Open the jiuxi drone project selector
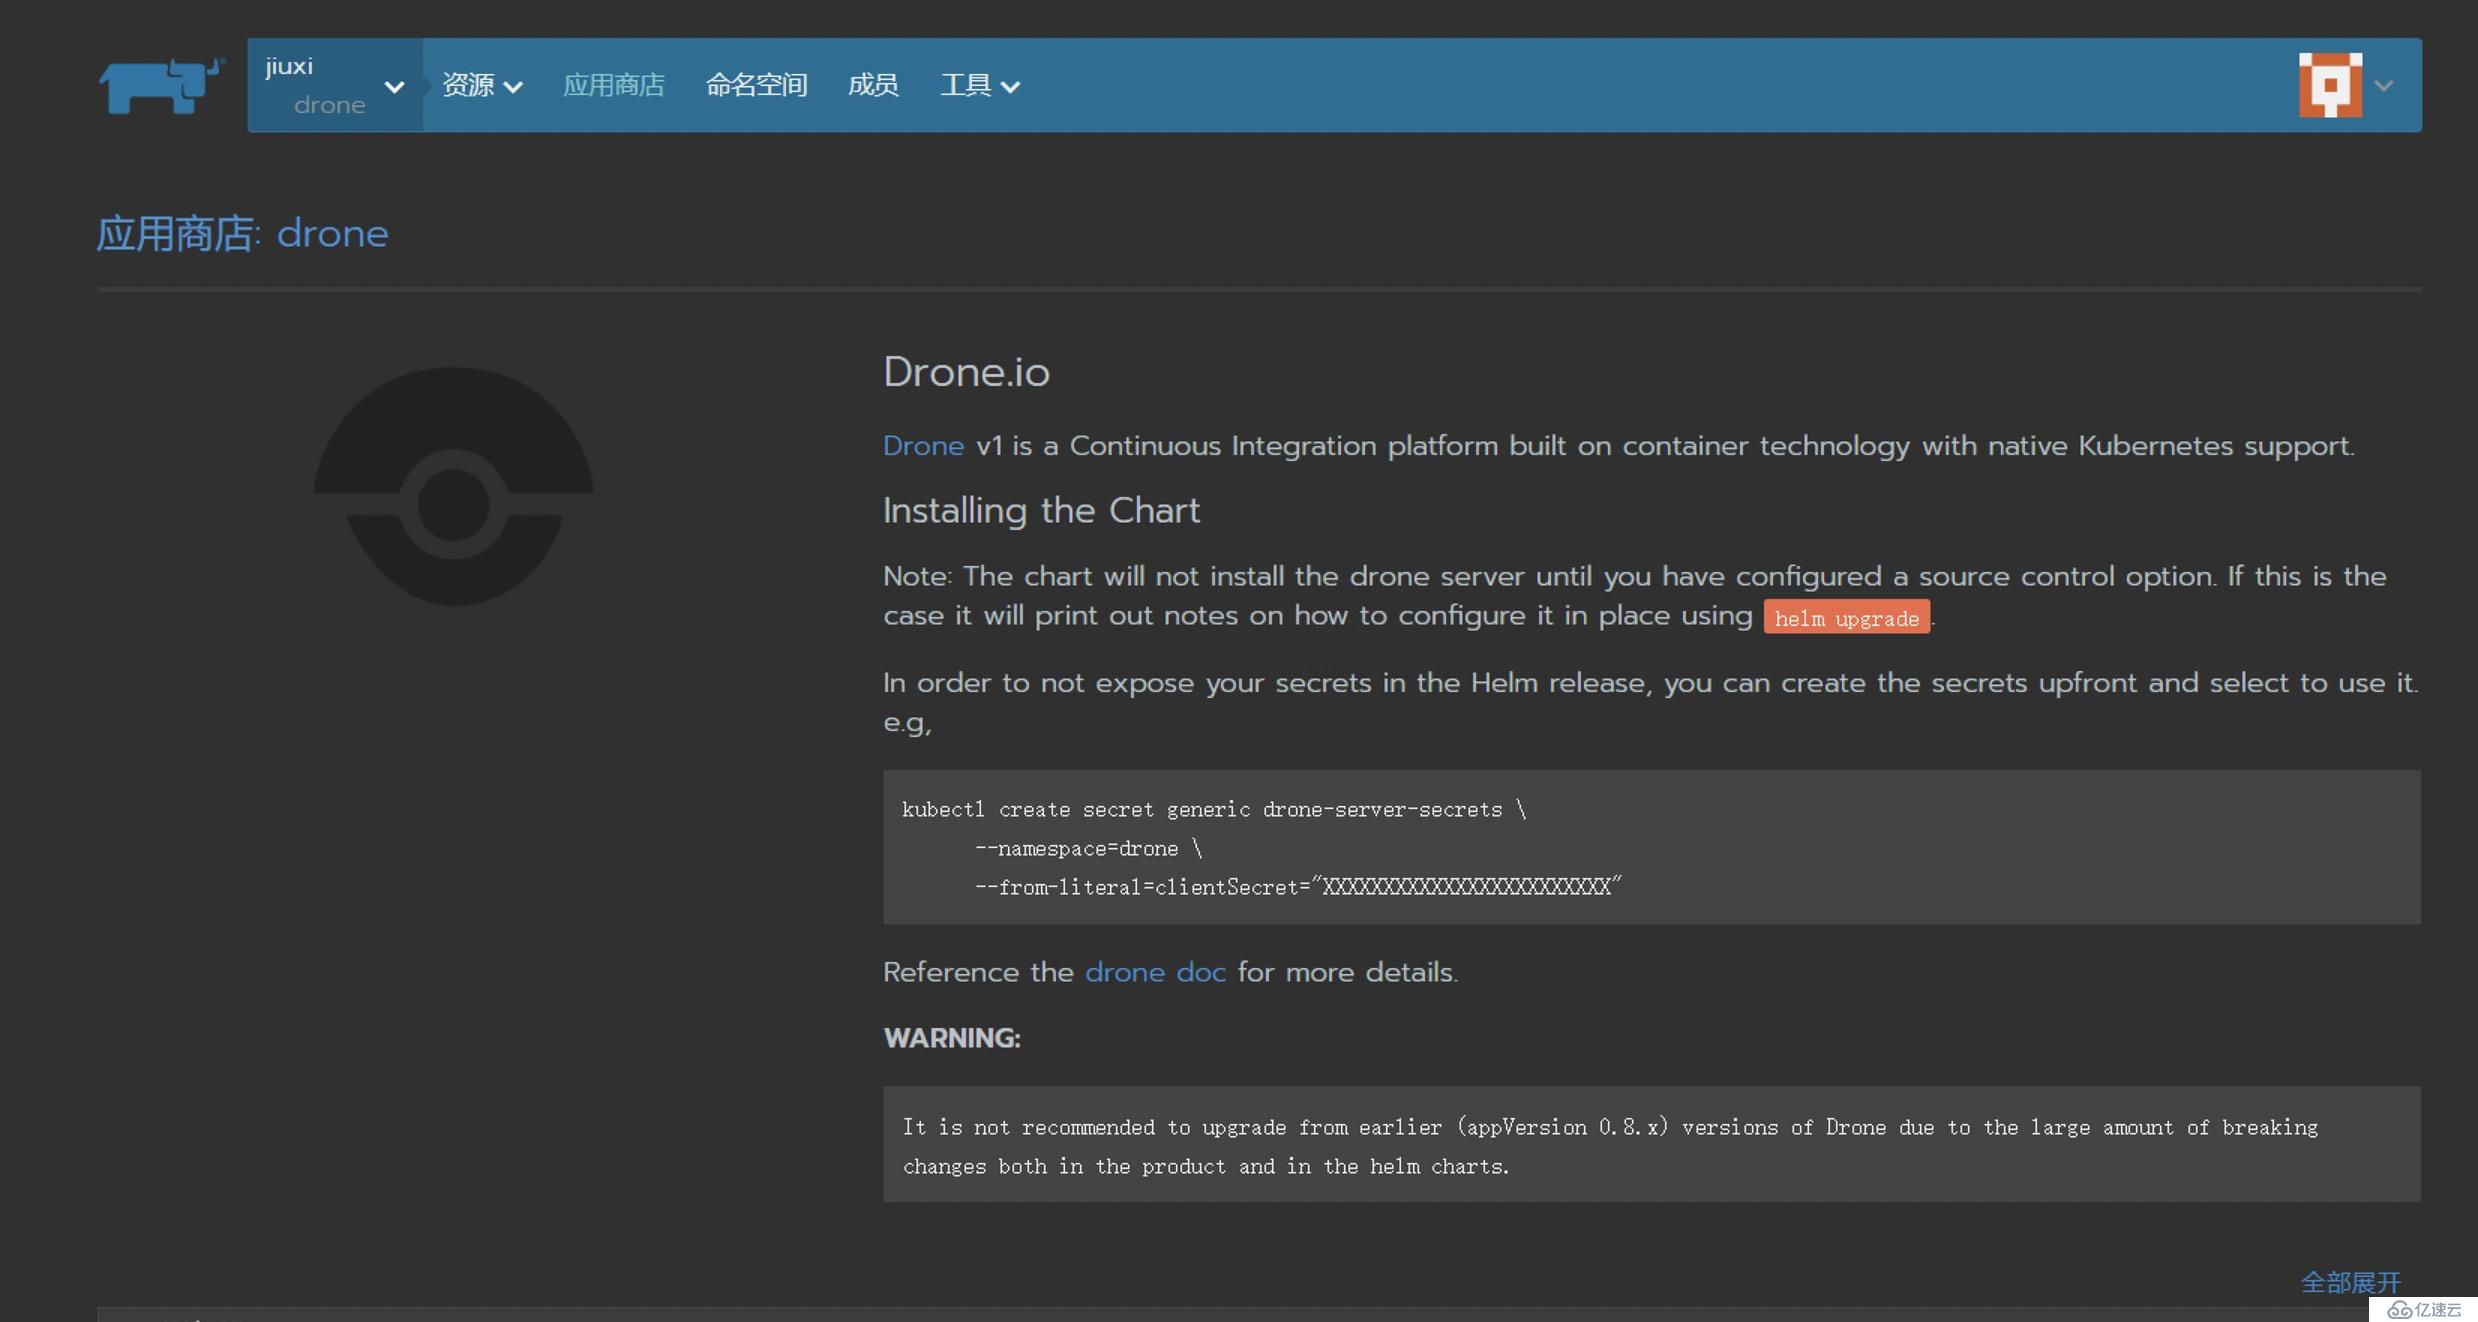 (x=335, y=85)
